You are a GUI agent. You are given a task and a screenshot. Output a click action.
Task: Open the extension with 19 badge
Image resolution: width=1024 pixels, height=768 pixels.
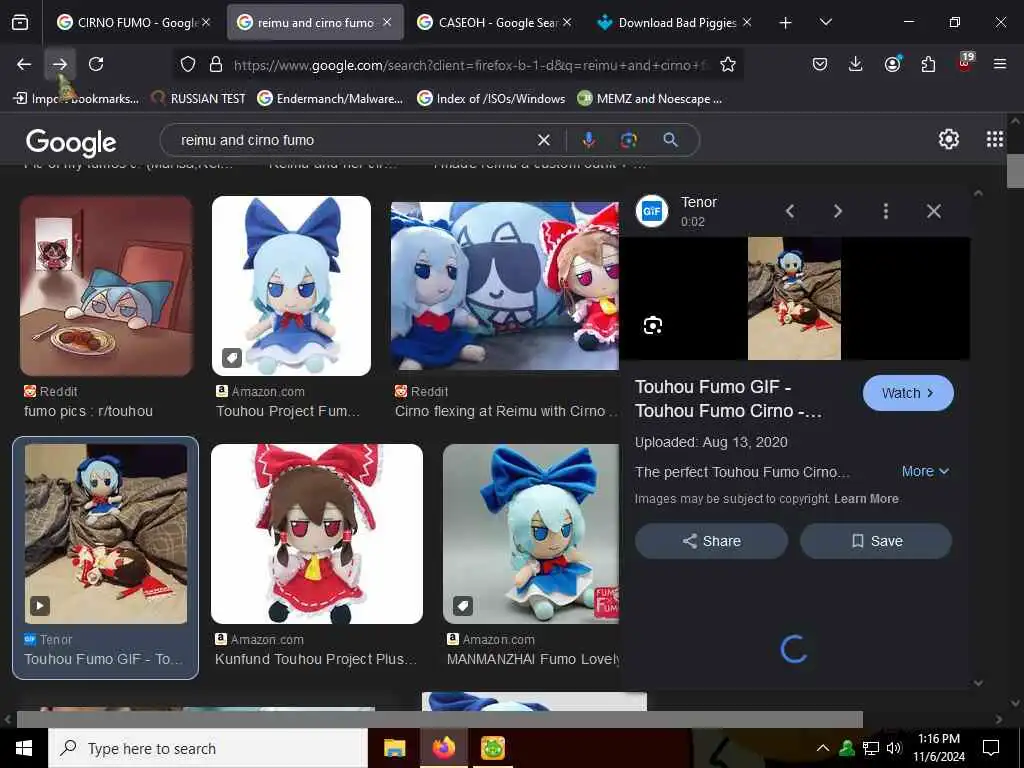[965, 63]
